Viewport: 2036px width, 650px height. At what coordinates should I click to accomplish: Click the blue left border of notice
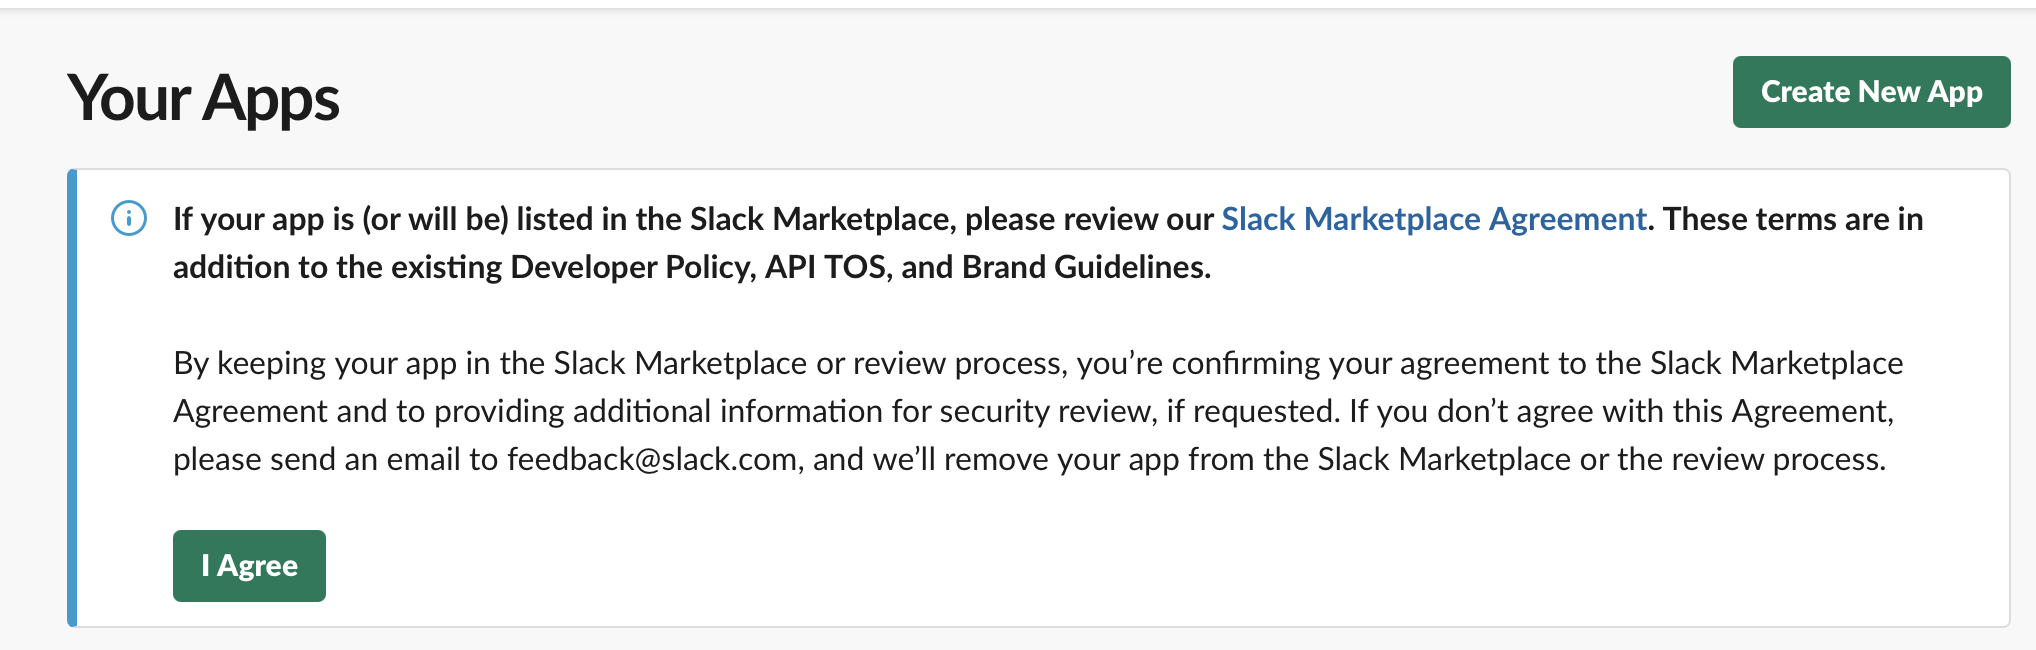pyautogui.click(x=72, y=398)
